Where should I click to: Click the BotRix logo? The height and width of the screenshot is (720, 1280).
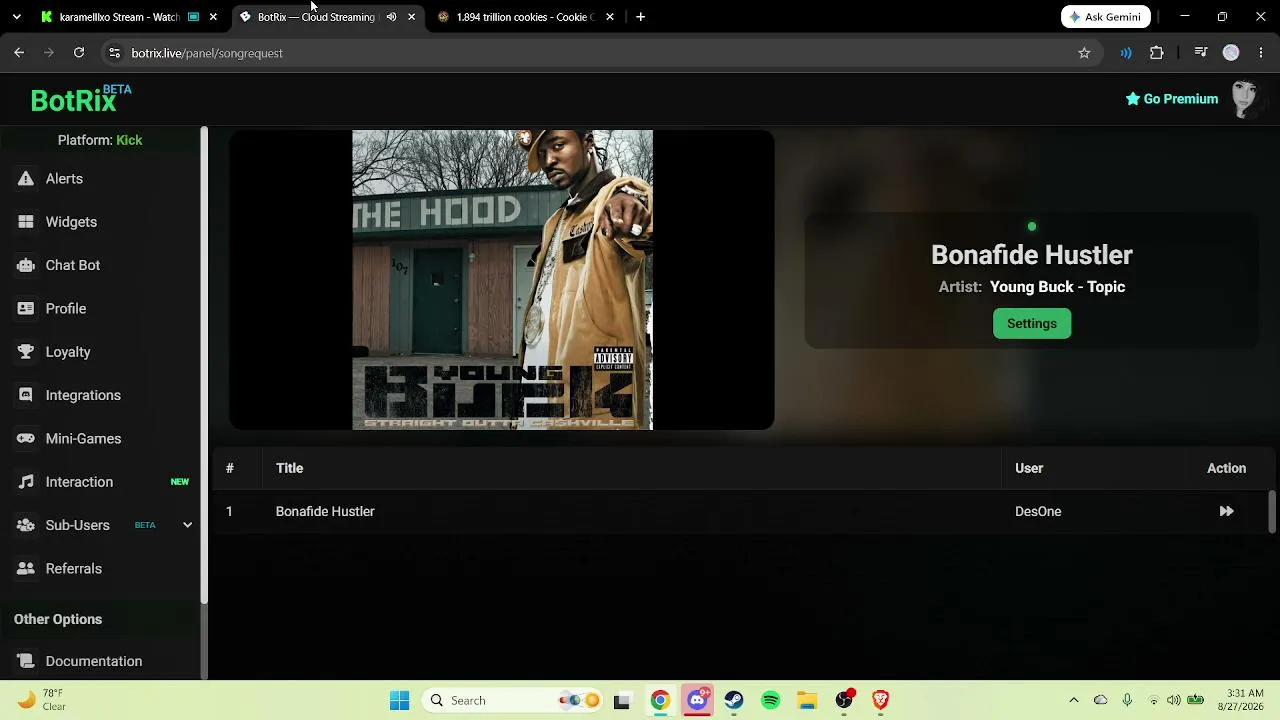click(80, 99)
